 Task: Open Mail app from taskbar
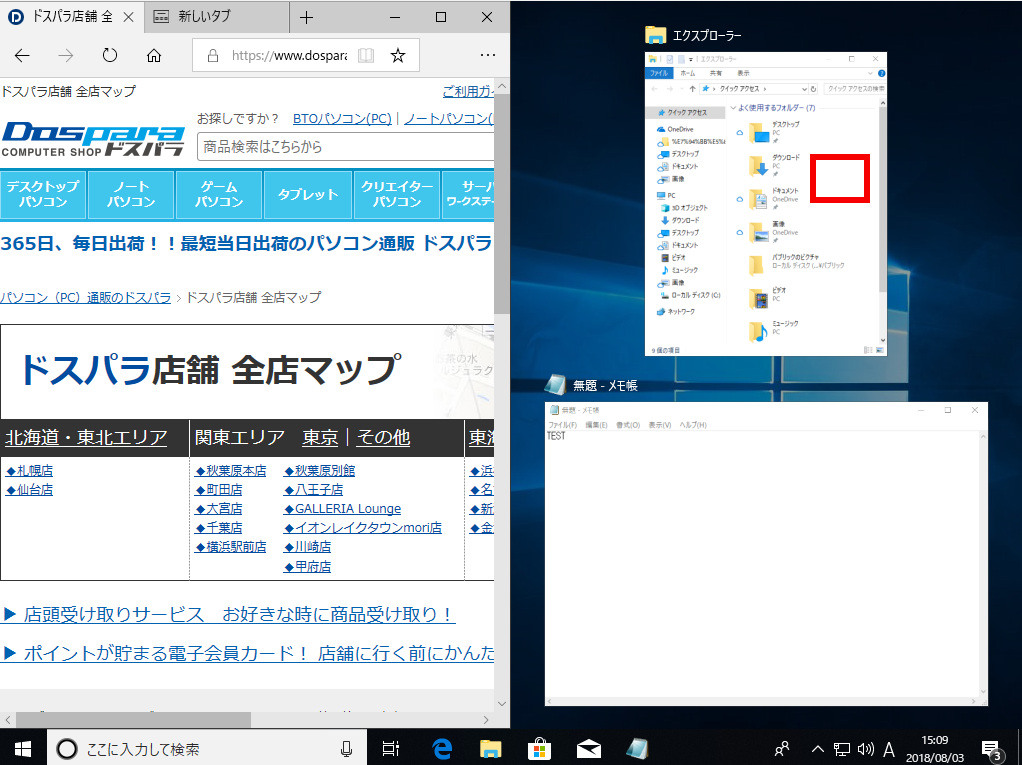point(589,749)
